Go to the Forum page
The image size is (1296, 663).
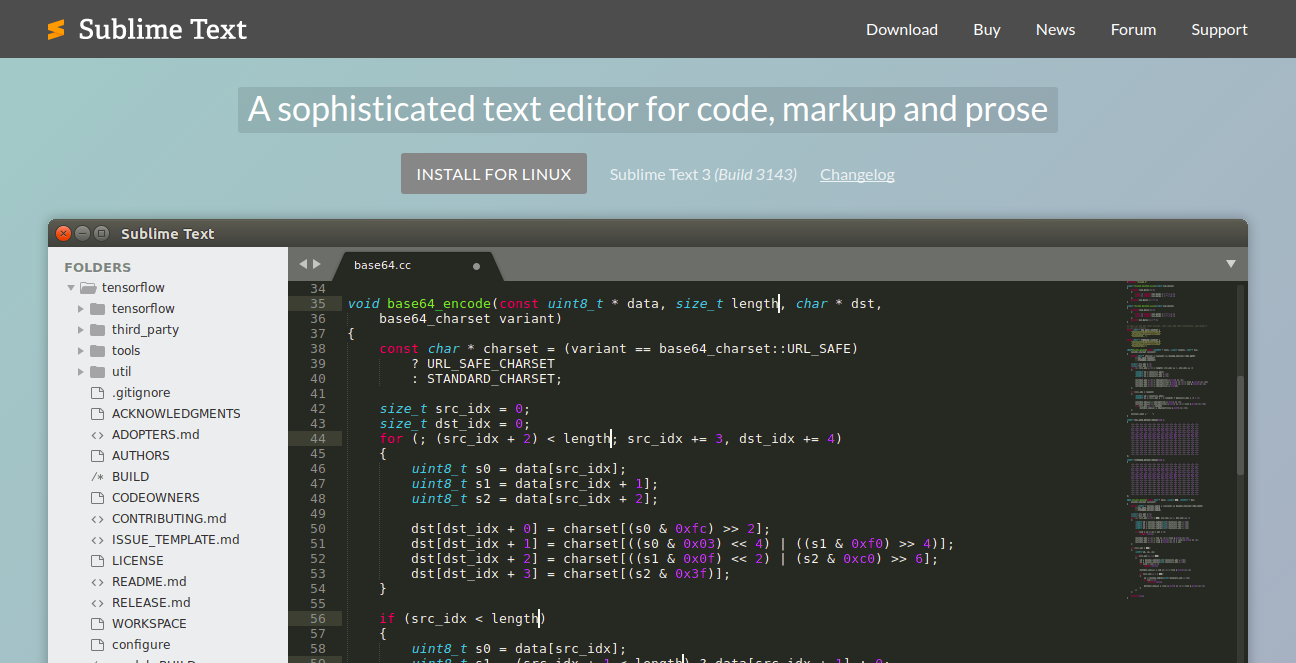[x=1133, y=30]
